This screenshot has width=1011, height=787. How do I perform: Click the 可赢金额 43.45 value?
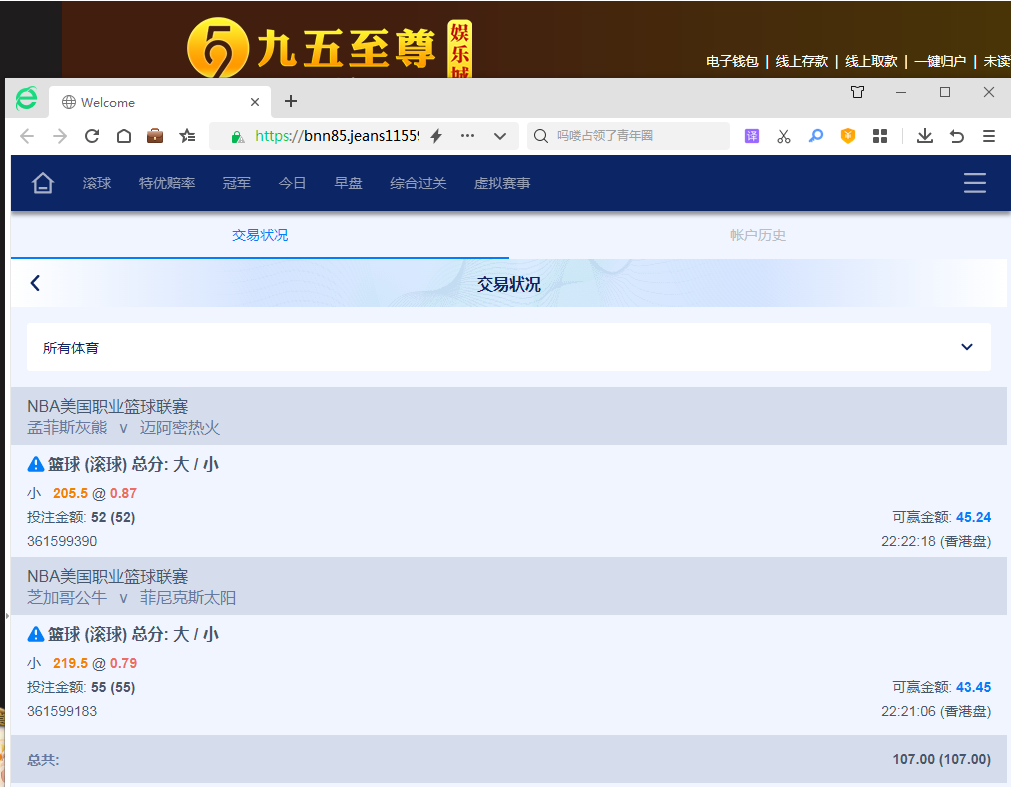973,687
